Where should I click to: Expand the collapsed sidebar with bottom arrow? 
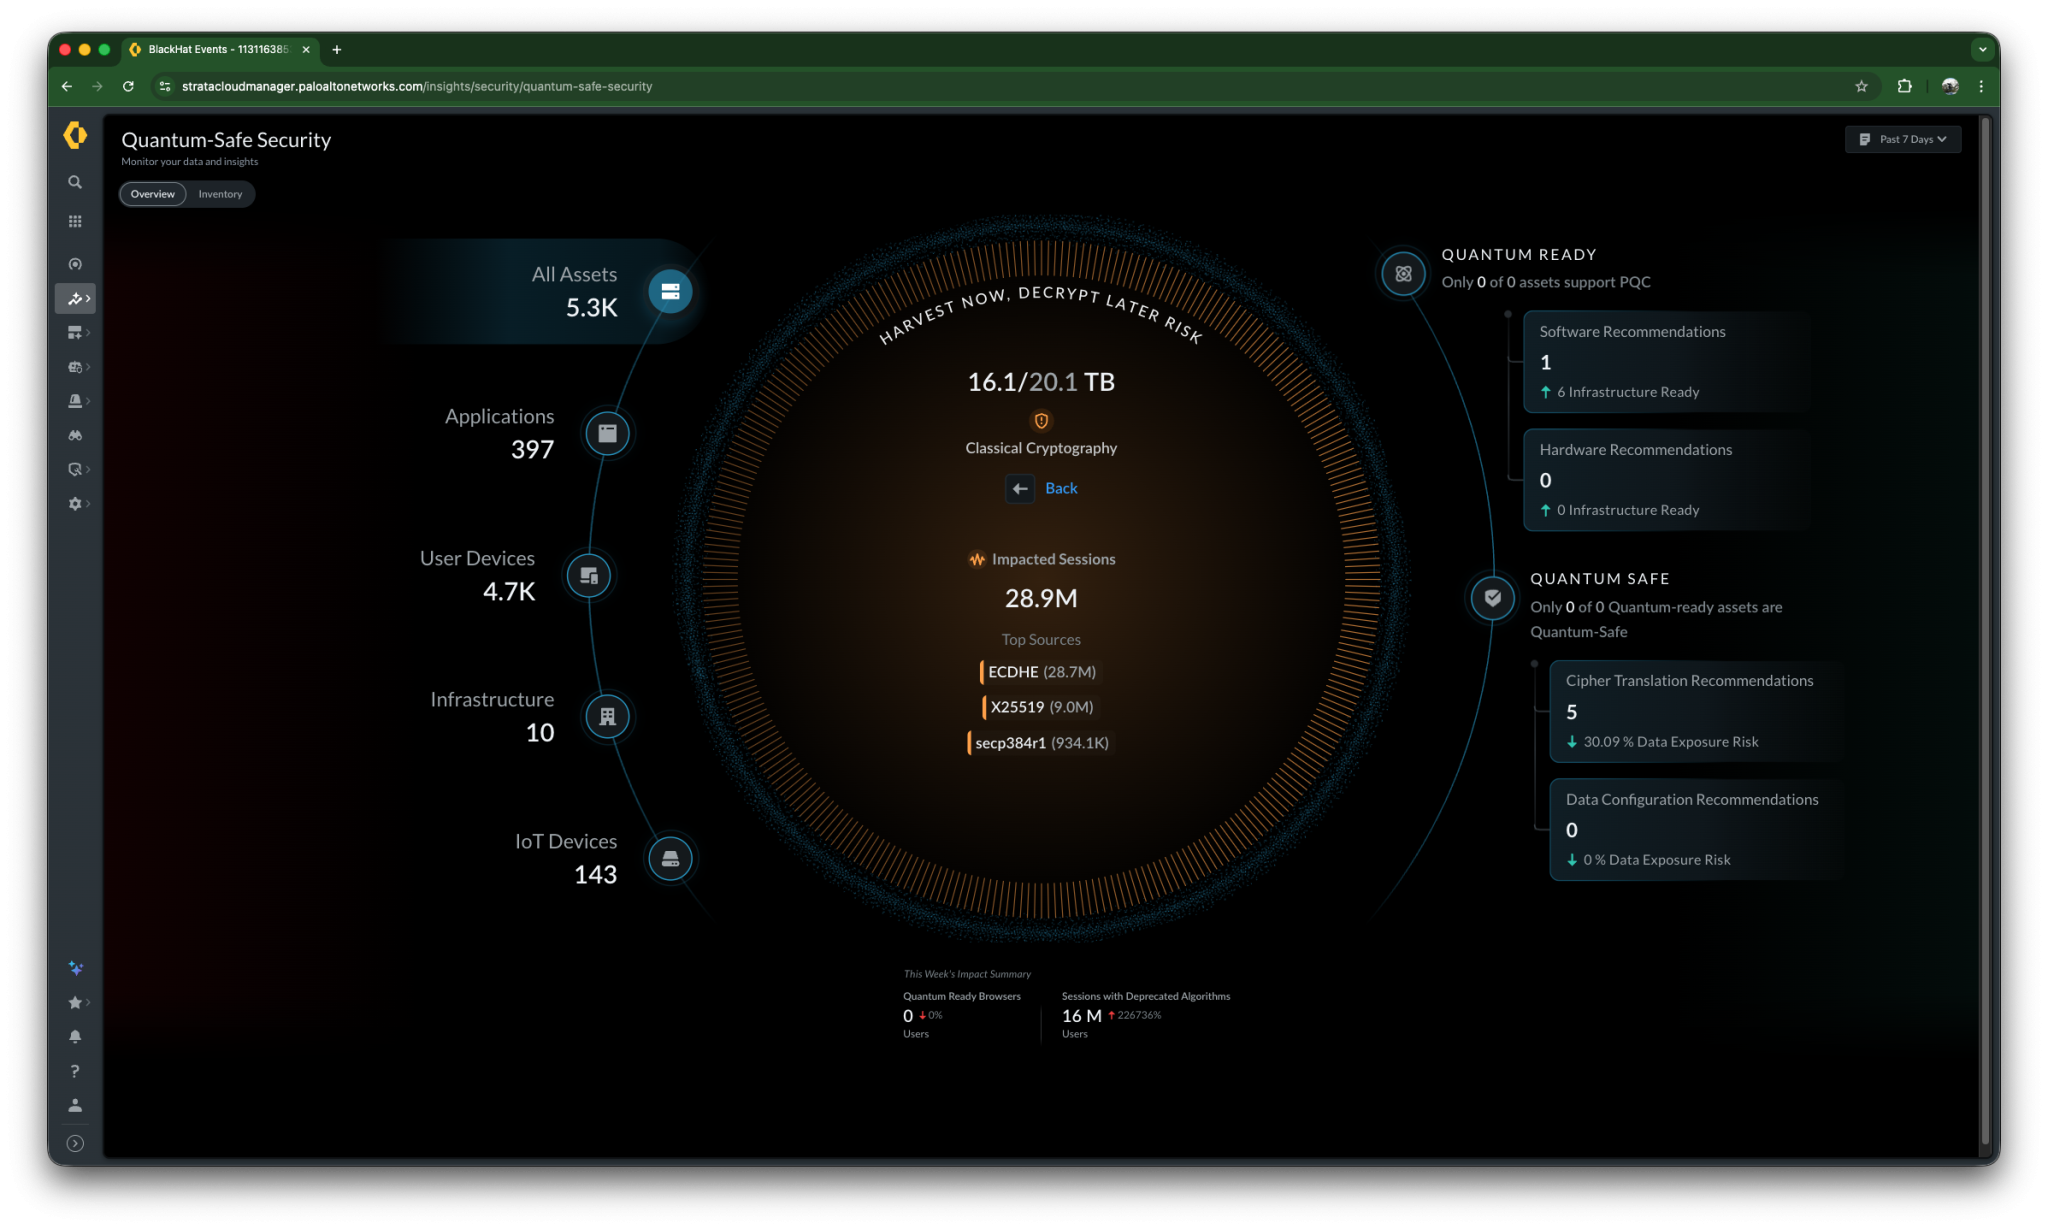click(75, 1143)
